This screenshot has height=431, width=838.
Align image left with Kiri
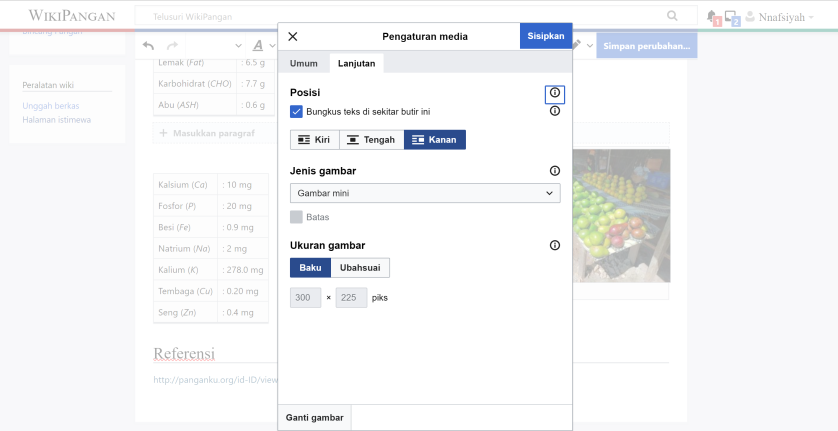pos(314,140)
